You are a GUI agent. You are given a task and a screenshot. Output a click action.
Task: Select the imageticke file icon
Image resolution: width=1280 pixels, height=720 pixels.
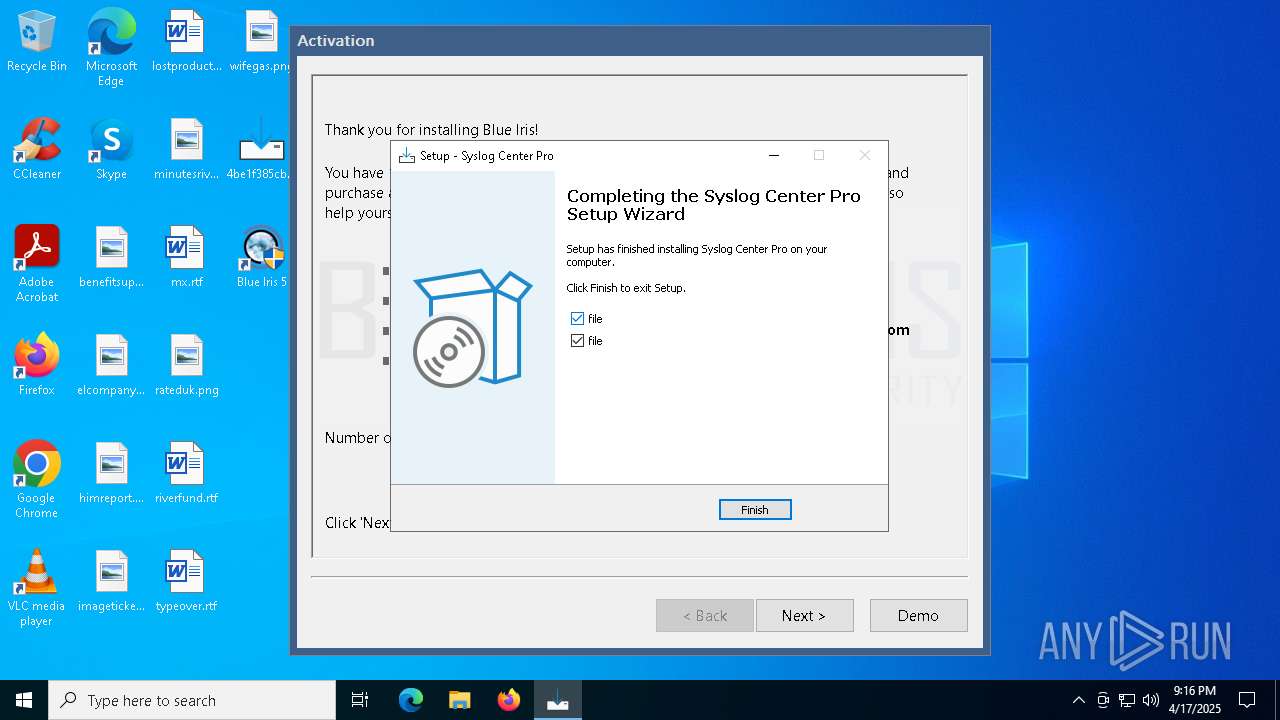point(111,582)
